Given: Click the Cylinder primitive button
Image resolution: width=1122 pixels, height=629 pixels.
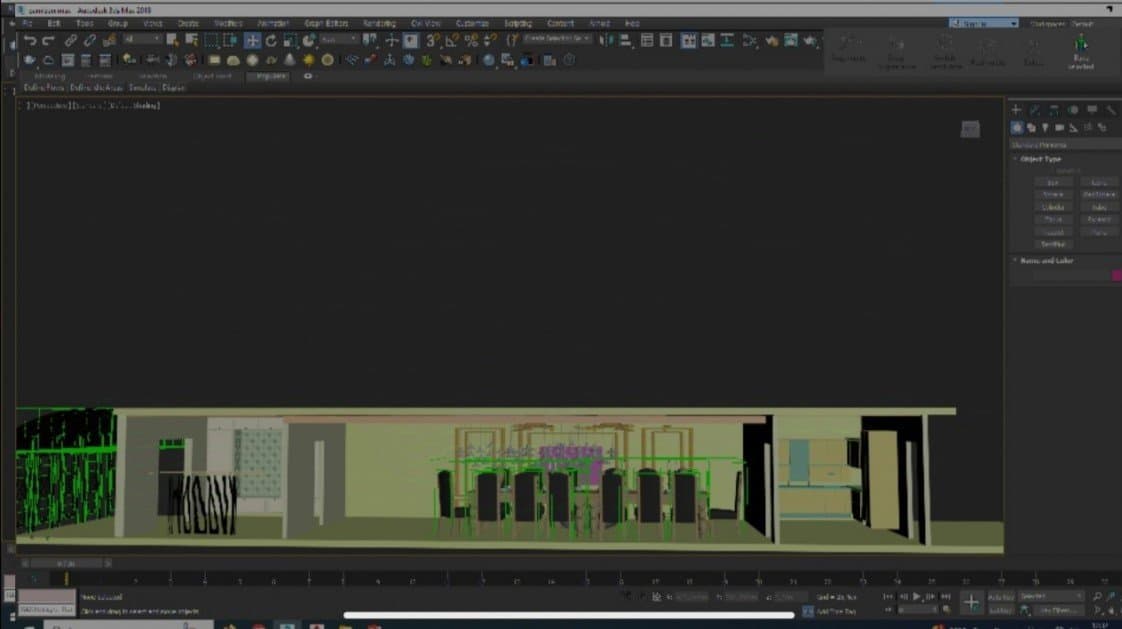Looking at the screenshot, I should pos(1053,208).
